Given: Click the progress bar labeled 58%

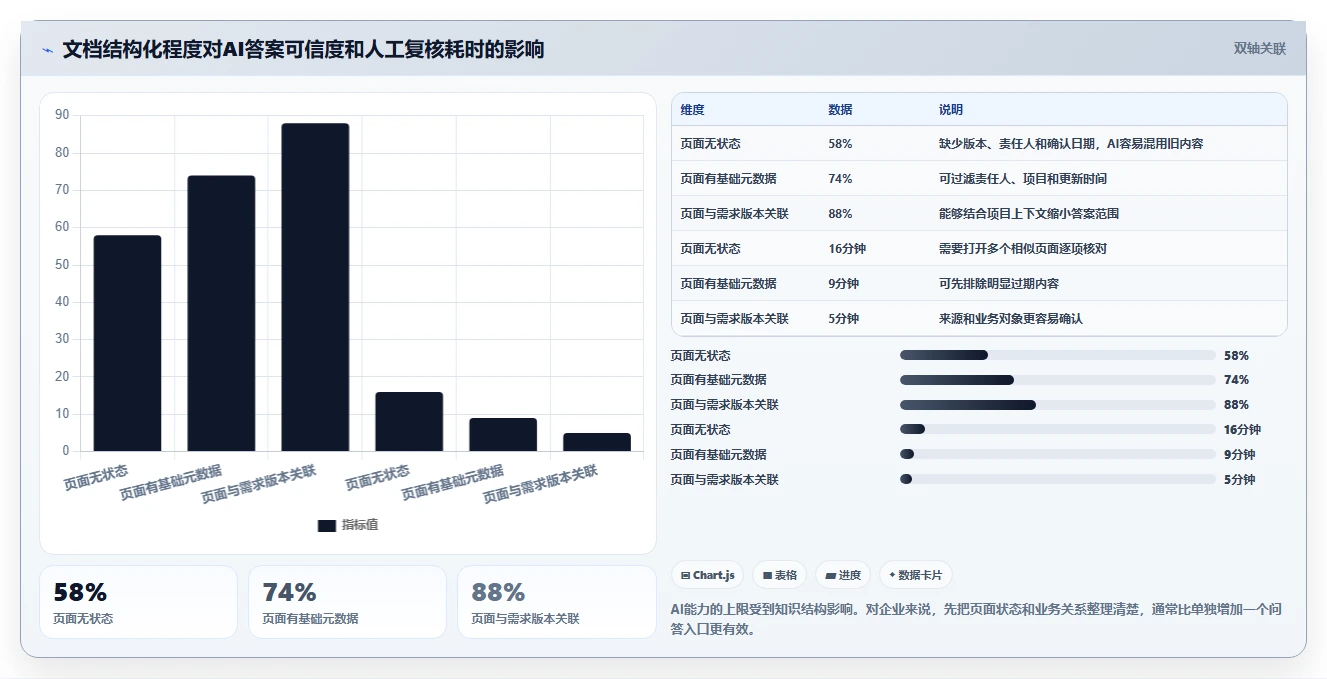Looking at the screenshot, I should pyautogui.click(x=1058, y=355).
